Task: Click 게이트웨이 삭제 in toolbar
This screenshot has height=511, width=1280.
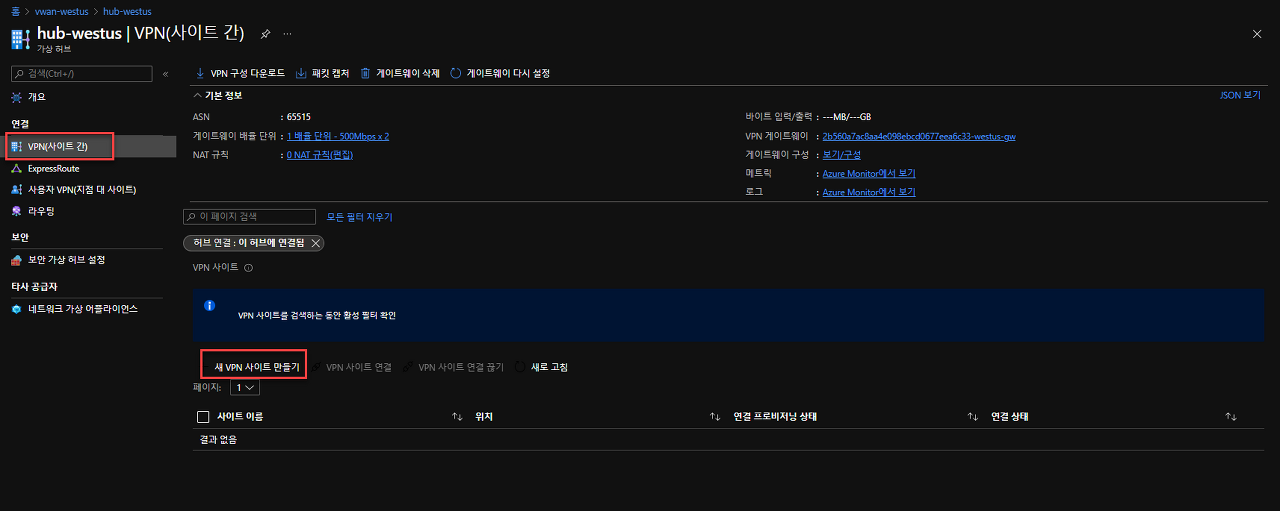Action: [x=400, y=73]
